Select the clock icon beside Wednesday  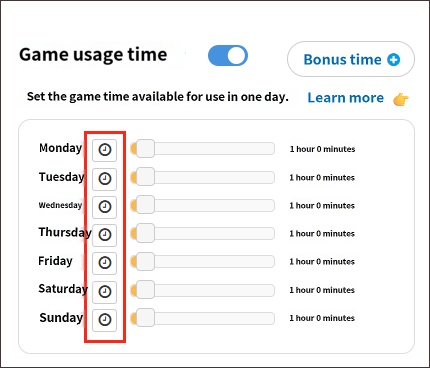[105, 207]
